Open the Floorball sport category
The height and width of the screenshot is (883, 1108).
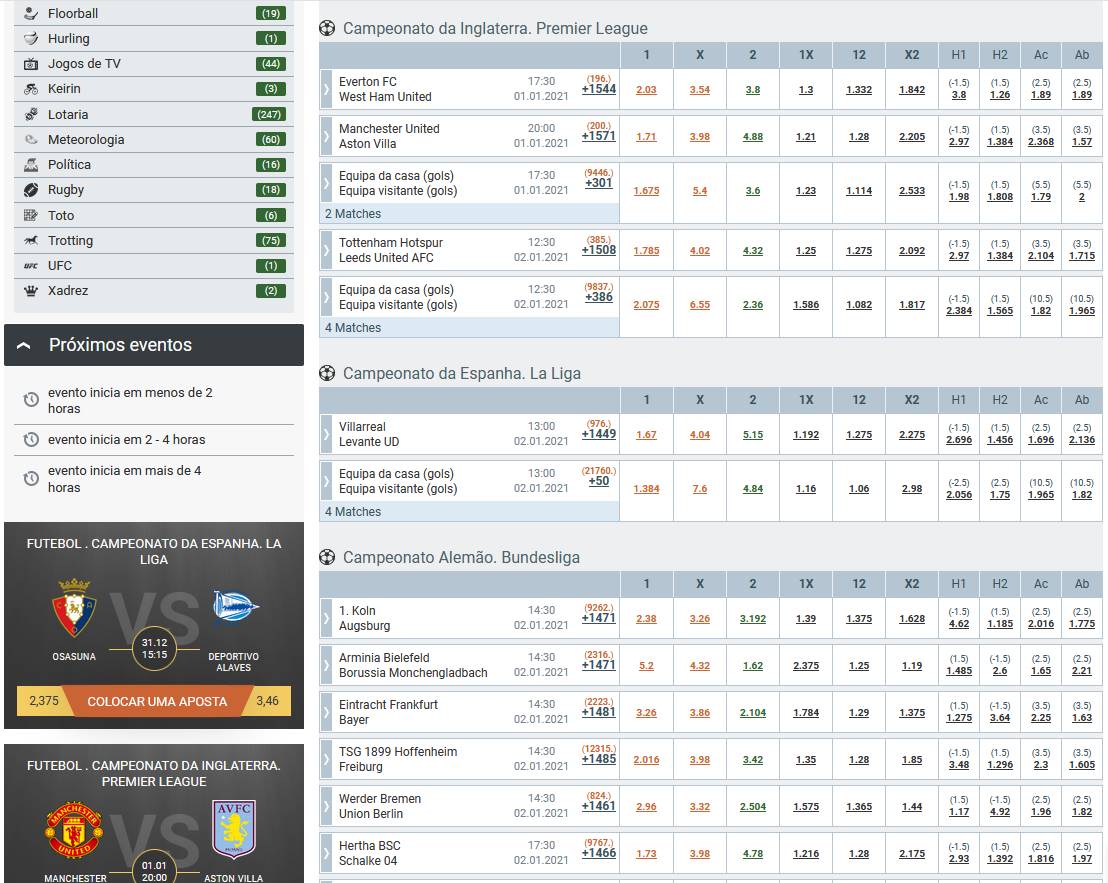tap(154, 13)
